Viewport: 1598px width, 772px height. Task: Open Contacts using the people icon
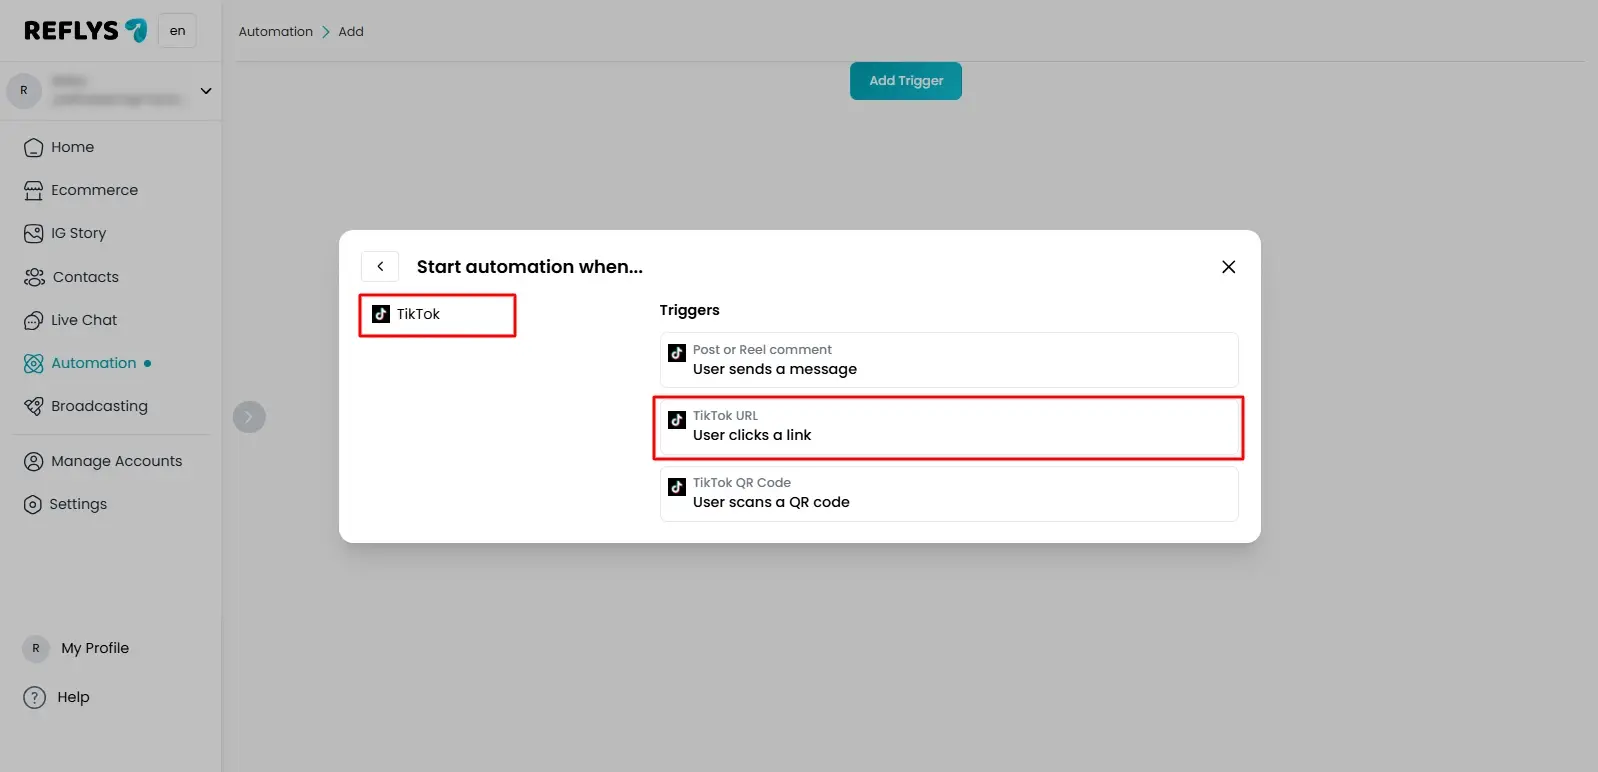[34, 277]
